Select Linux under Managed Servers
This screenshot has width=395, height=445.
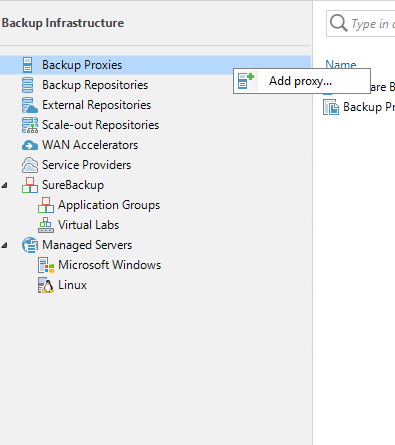[72, 285]
